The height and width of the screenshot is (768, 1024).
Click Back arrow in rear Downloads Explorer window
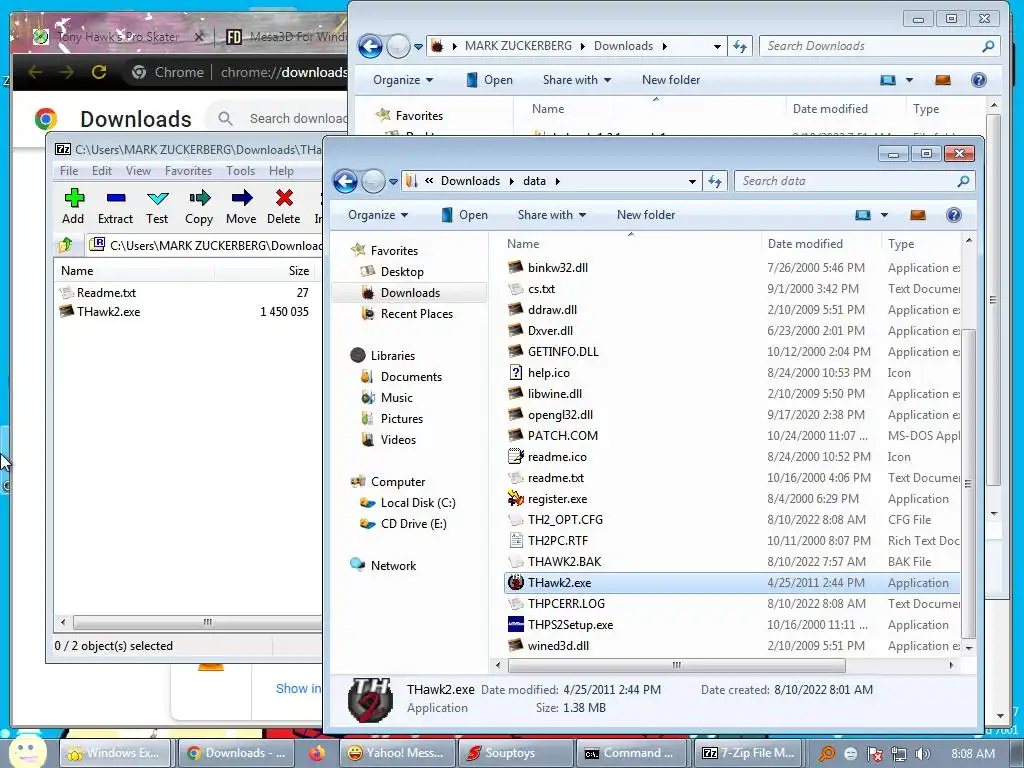[370, 46]
